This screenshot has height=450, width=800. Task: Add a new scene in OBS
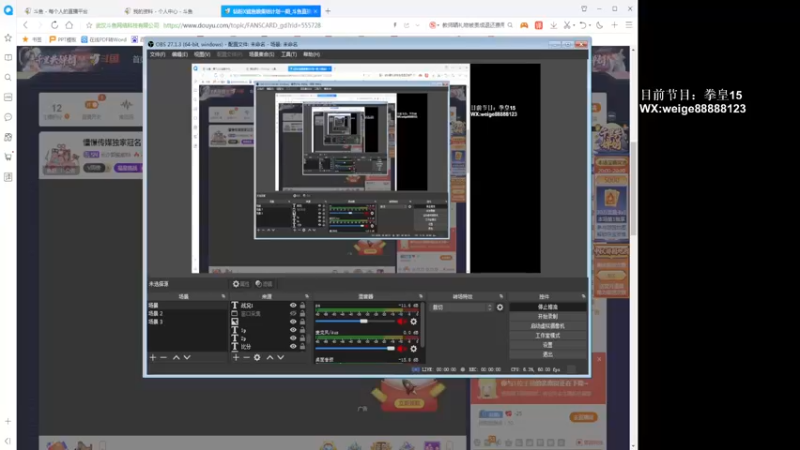tap(153, 358)
